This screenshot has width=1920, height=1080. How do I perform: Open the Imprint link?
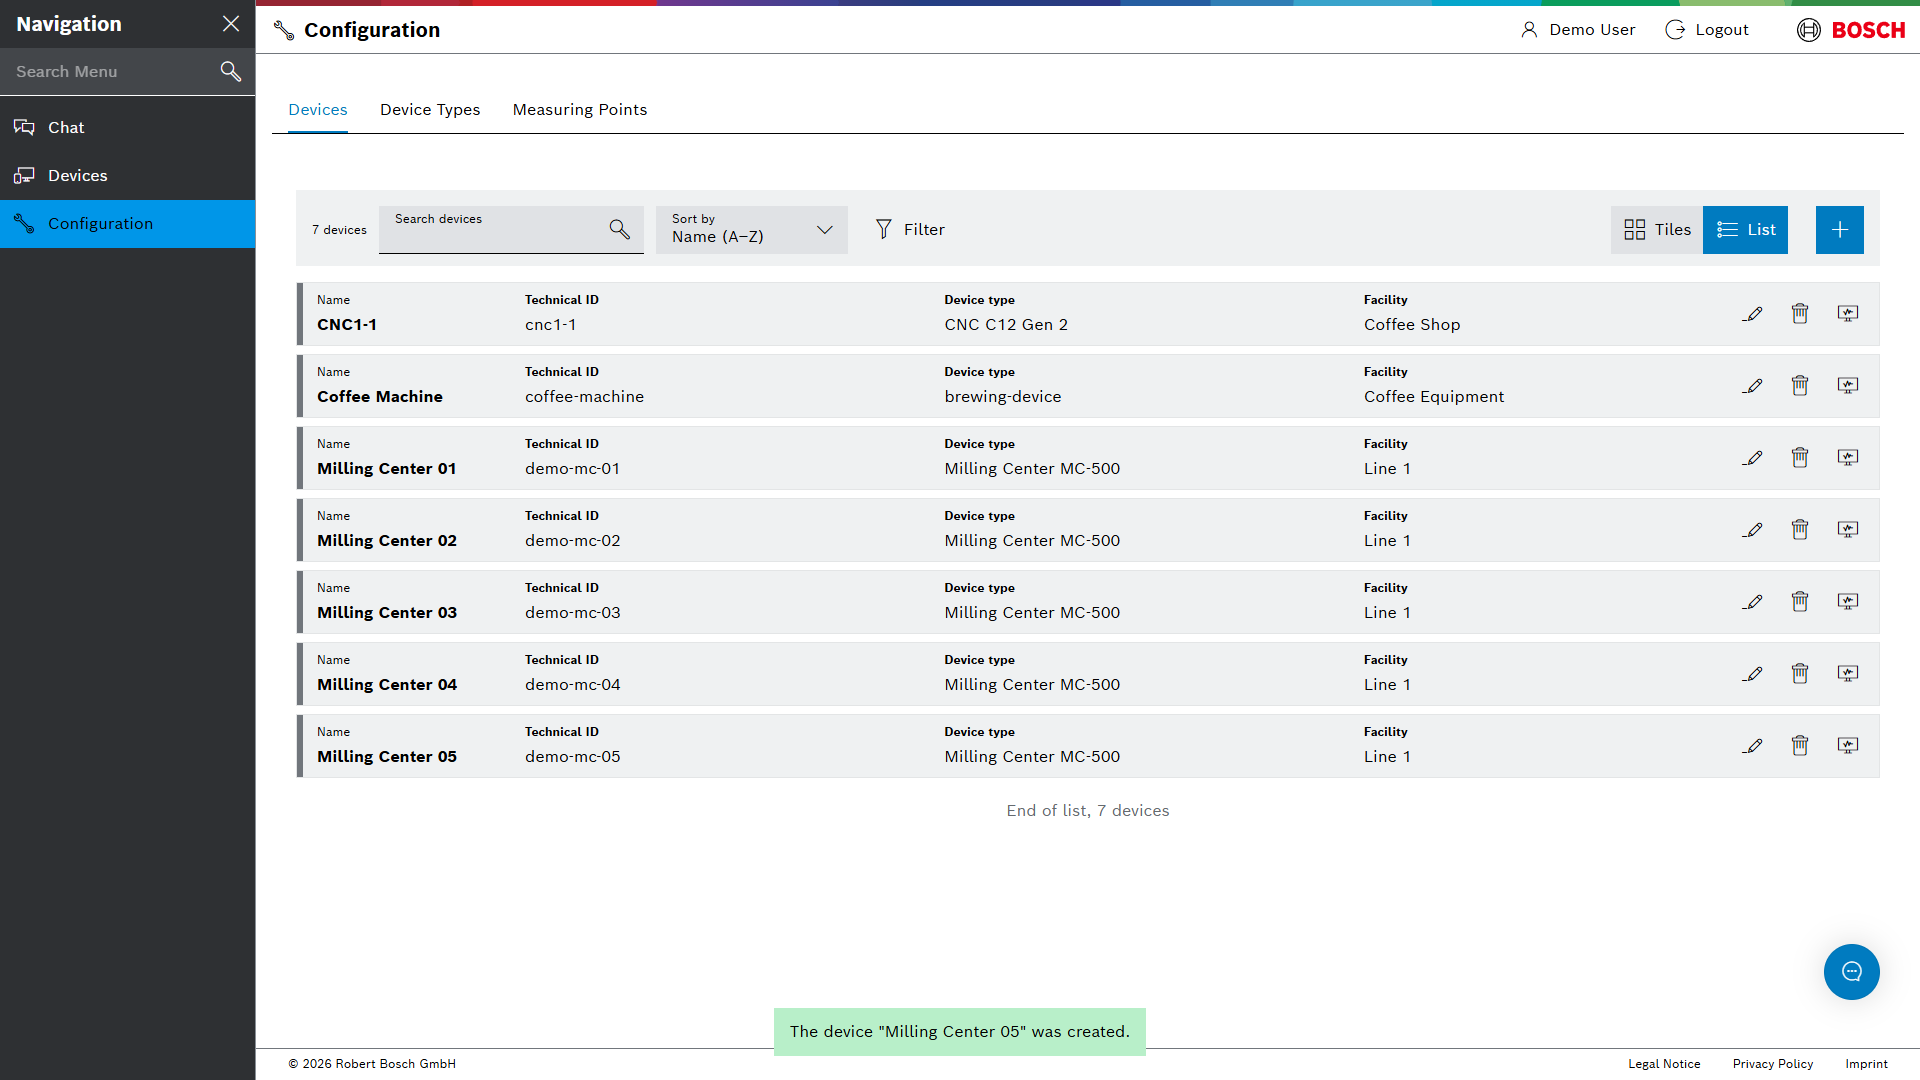1866,1064
